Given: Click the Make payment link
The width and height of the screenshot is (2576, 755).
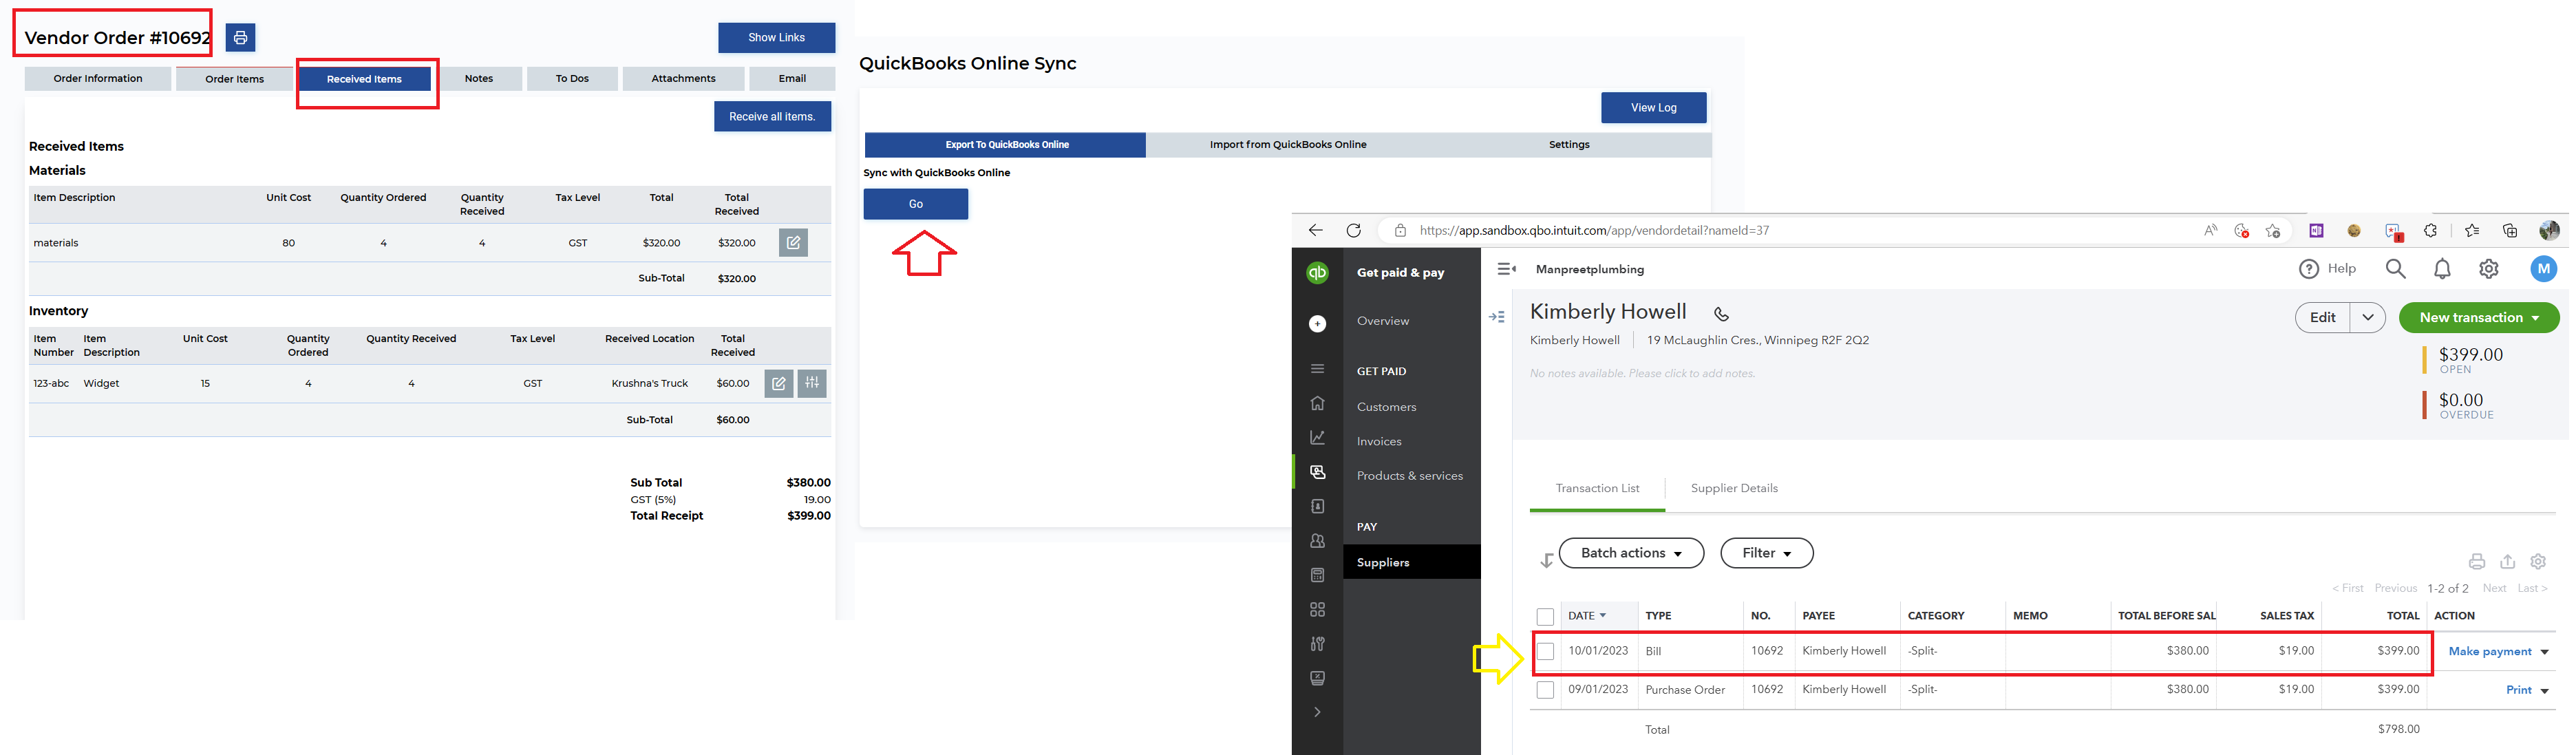Looking at the screenshot, I should (2489, 652).
